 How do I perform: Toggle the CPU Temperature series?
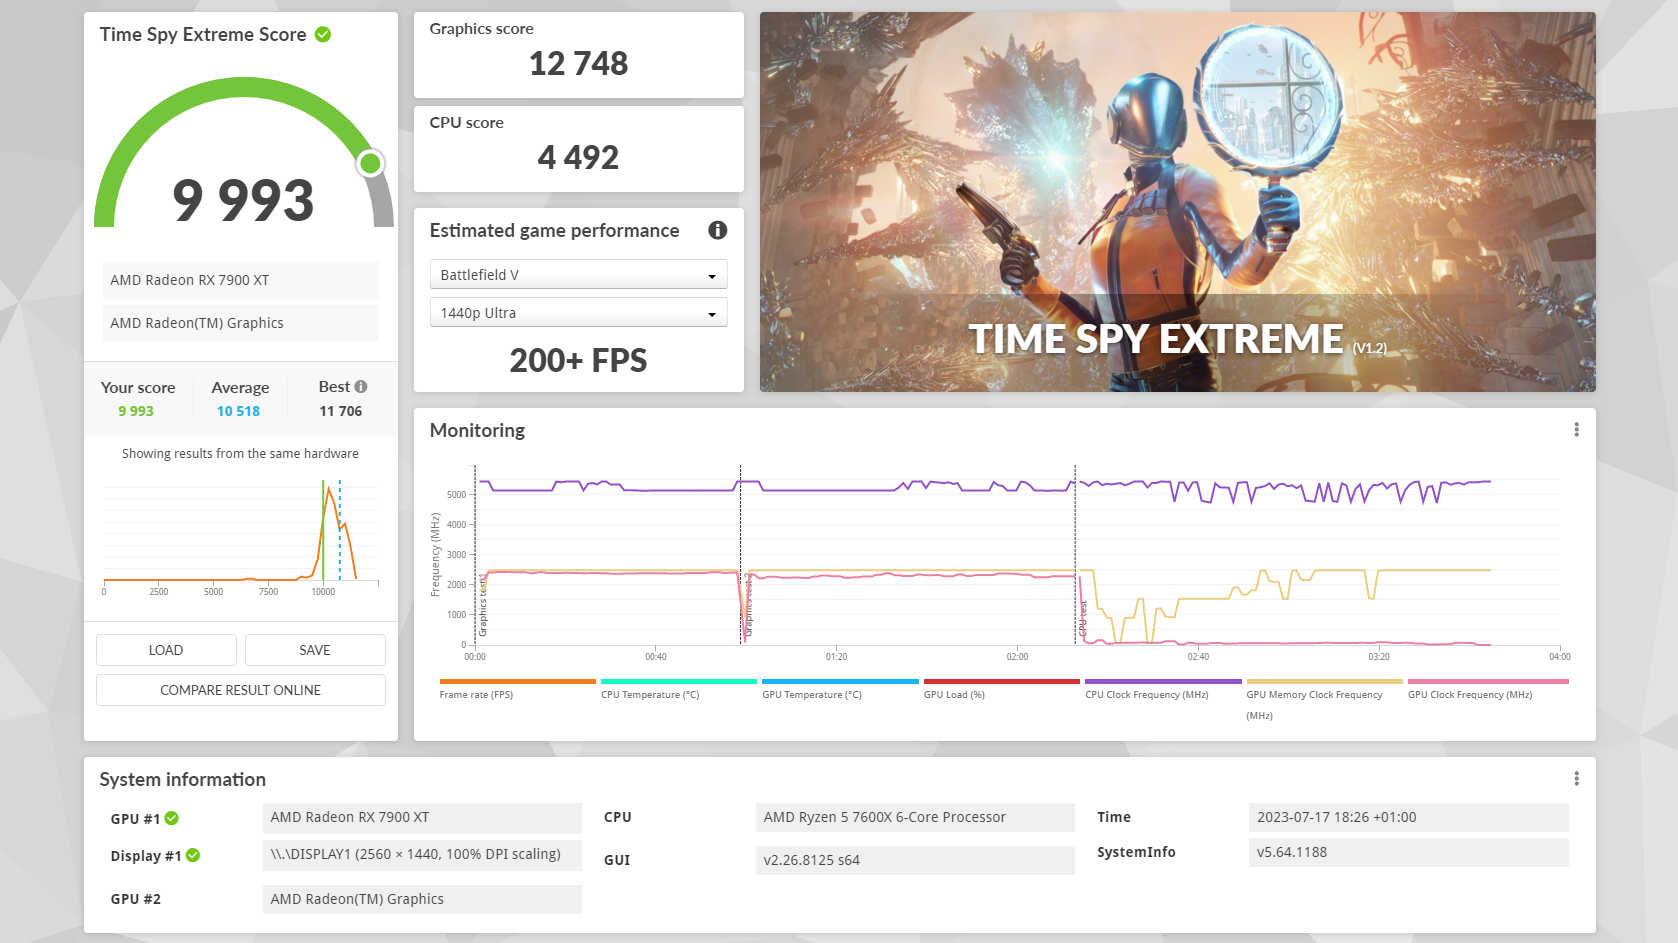click(x=677, y=680)
